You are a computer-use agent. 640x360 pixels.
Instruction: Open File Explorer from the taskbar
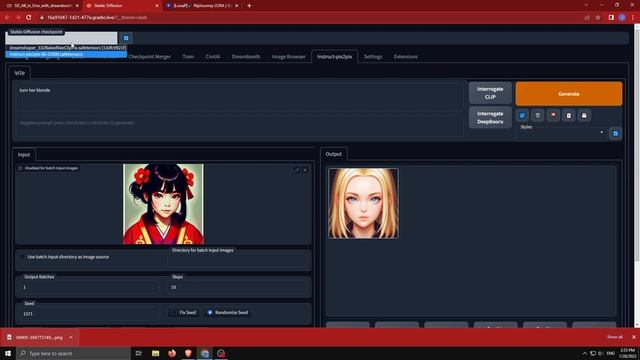[x=156, y=353]
